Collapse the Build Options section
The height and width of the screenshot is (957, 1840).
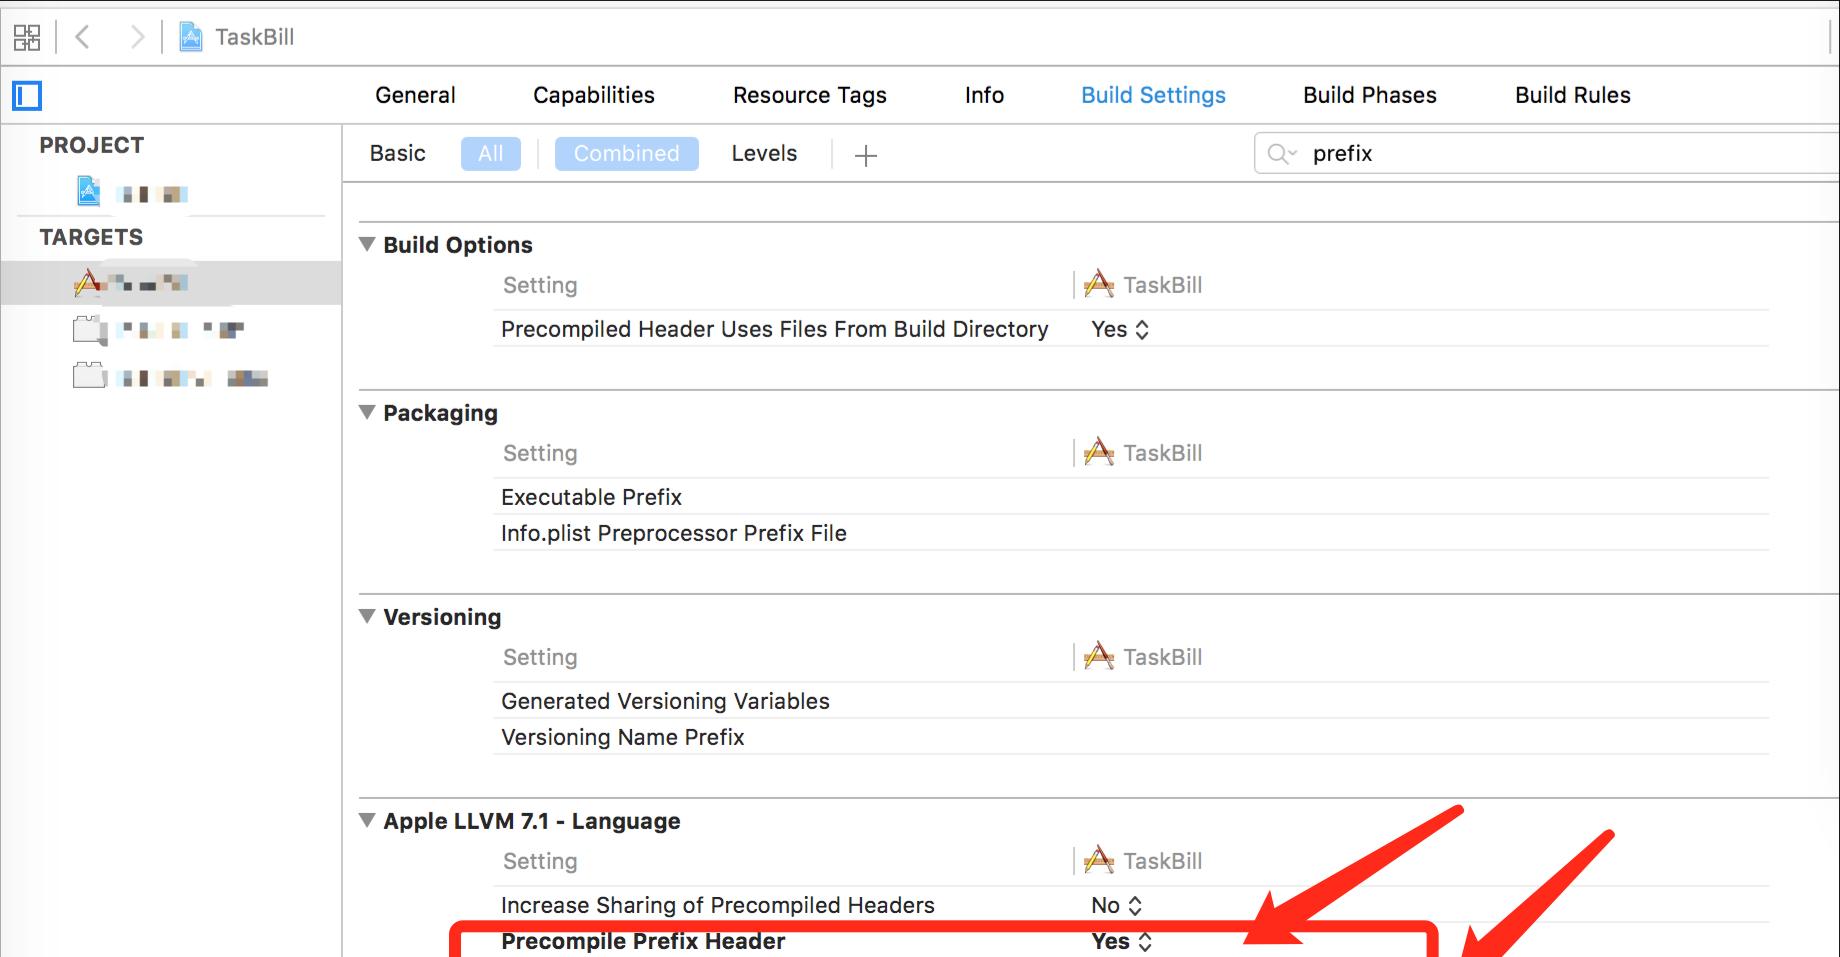(x=367, y=244)
